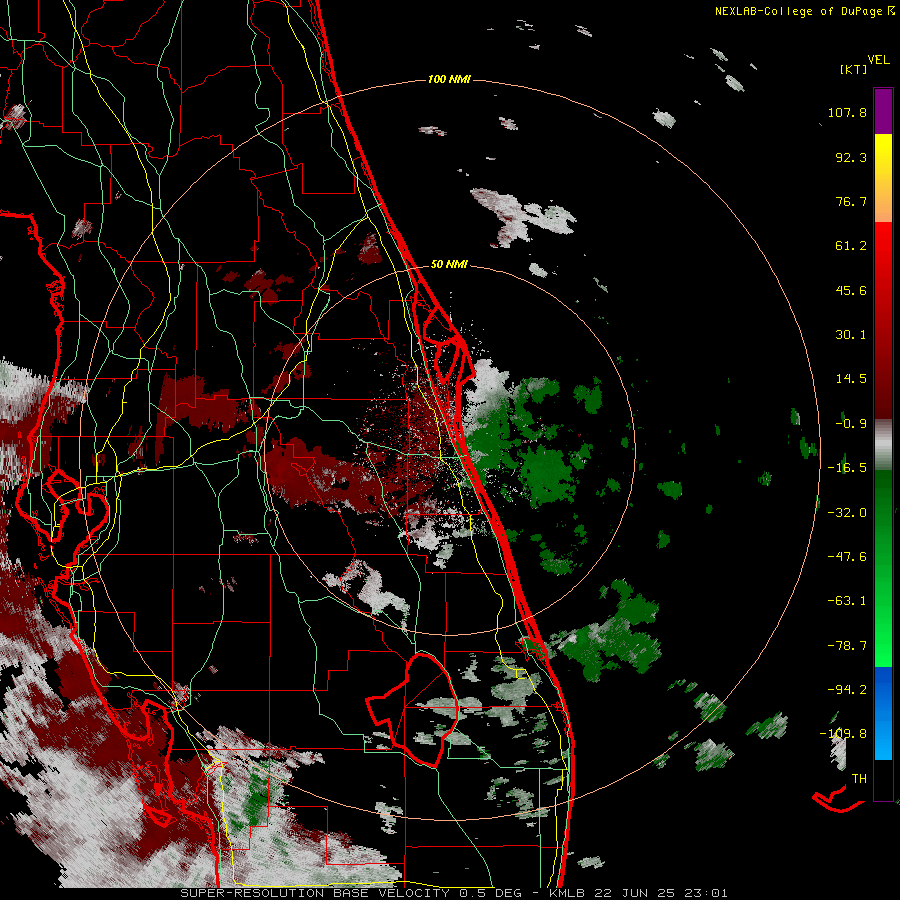Click the -47.6 velocity scale value
The height and width of the screenshot is (900, 900).
pyautogui.click(x=847, y=557)
